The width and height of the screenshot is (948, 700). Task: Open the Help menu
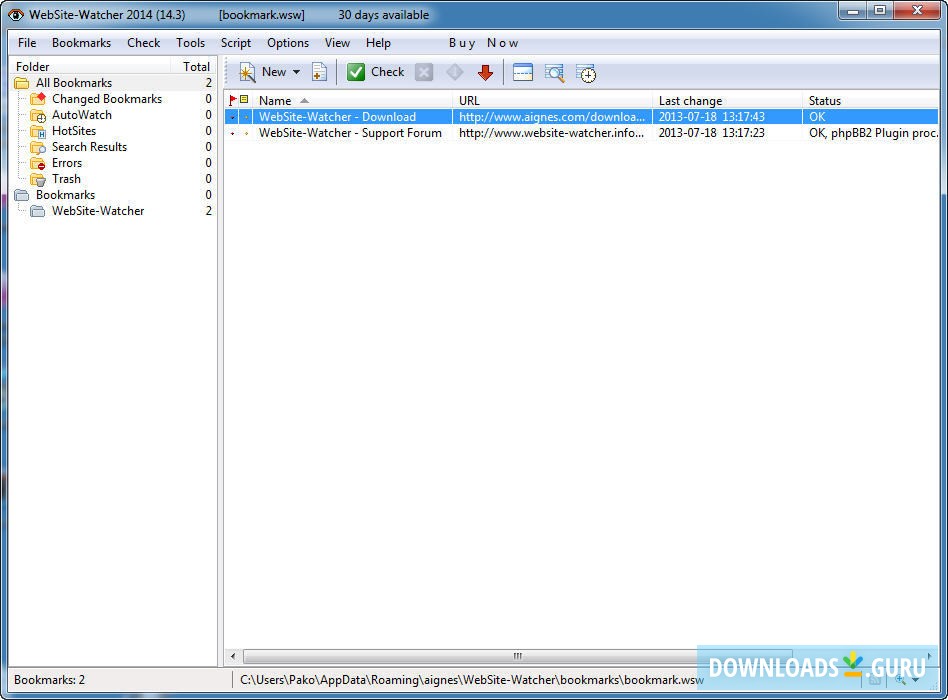click(x=378, y=43)
